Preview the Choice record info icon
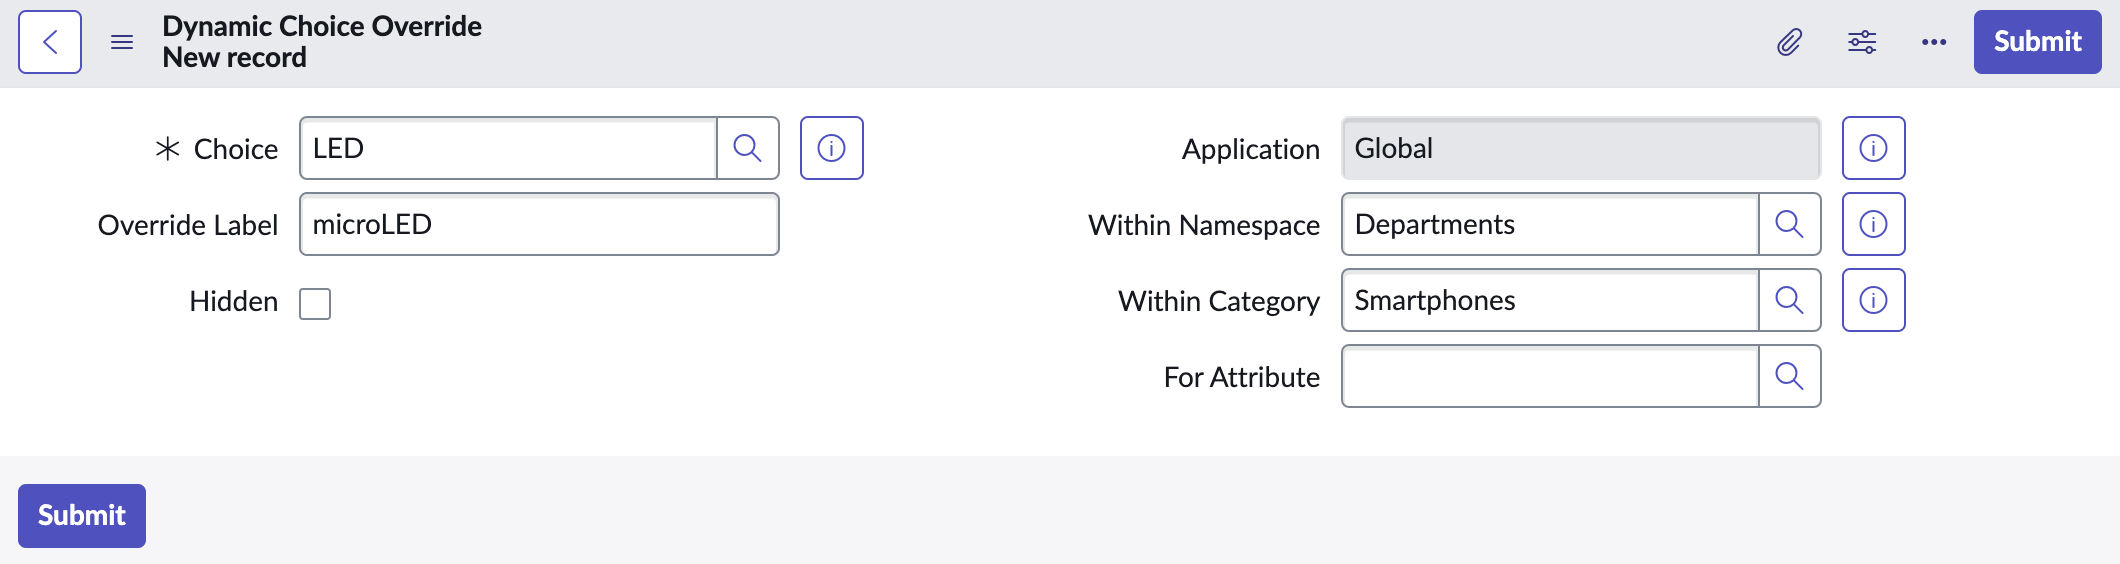 pyautogui.click(x=832, y=148)
